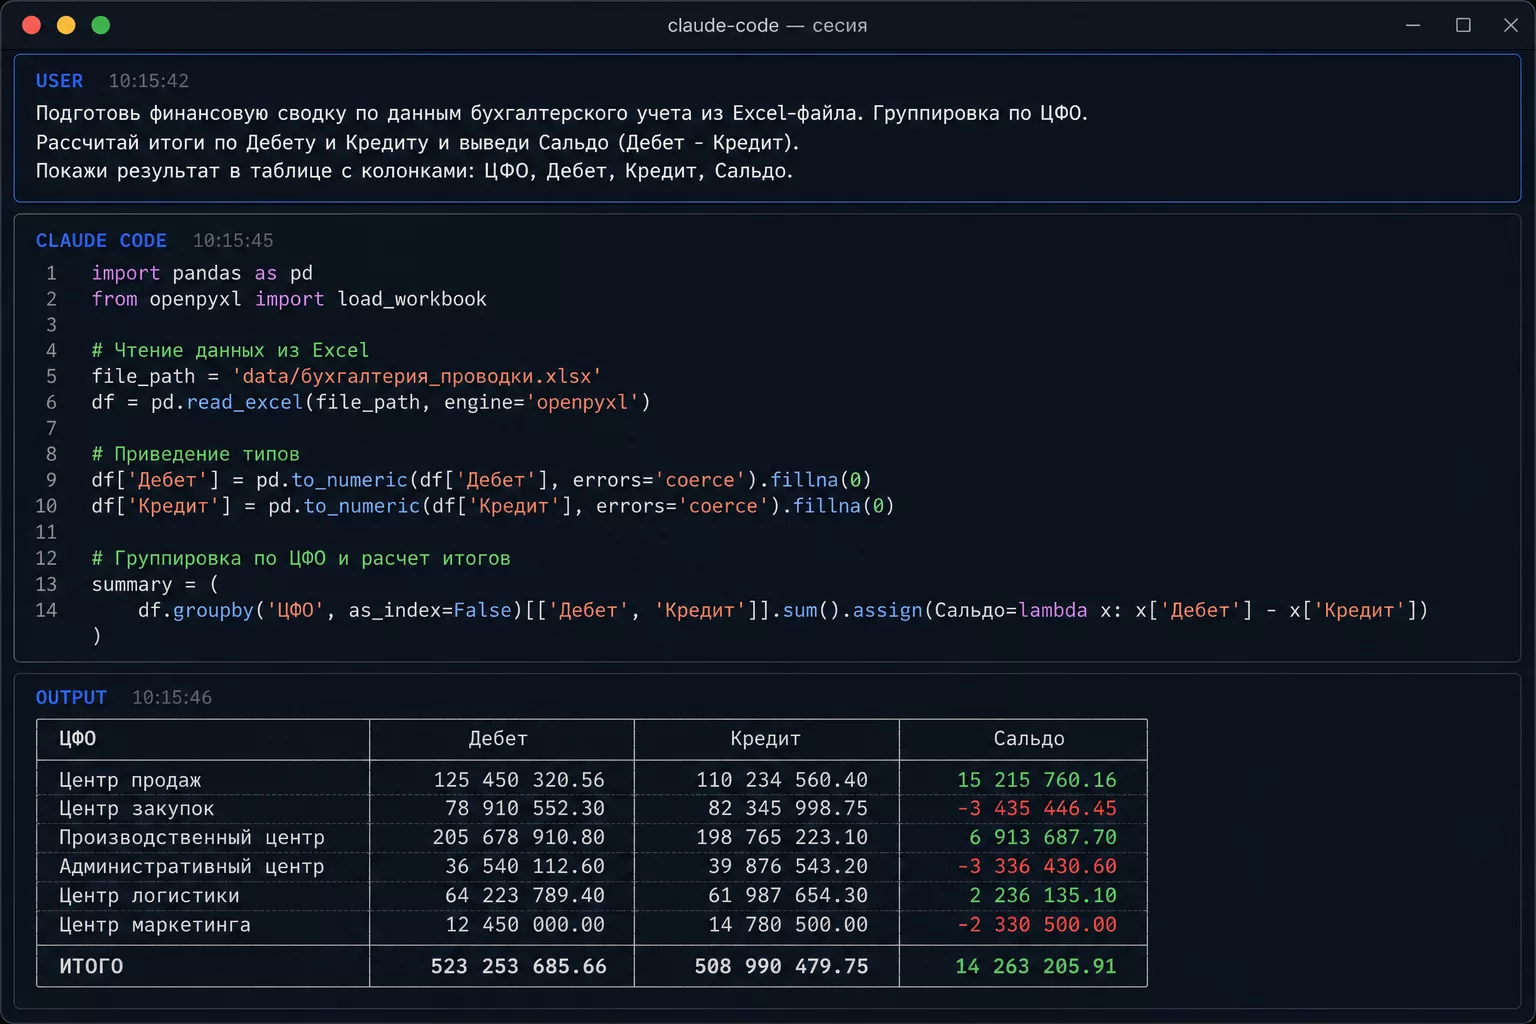Click the 'lambda' keyword on line 14
The width and height of the screenshot is (1536, 1024).
[1053, 611]
